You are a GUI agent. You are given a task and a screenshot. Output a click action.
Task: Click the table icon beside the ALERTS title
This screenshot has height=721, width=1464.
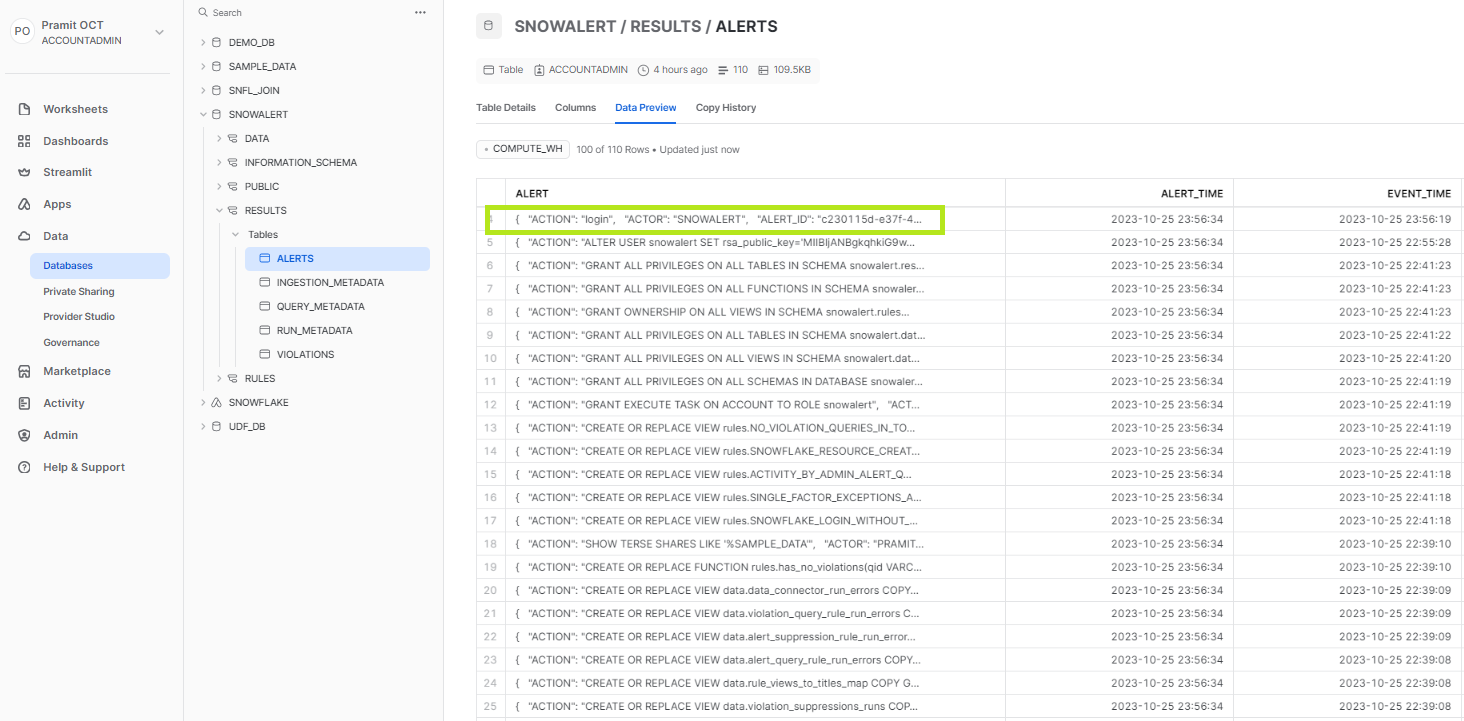487,25
